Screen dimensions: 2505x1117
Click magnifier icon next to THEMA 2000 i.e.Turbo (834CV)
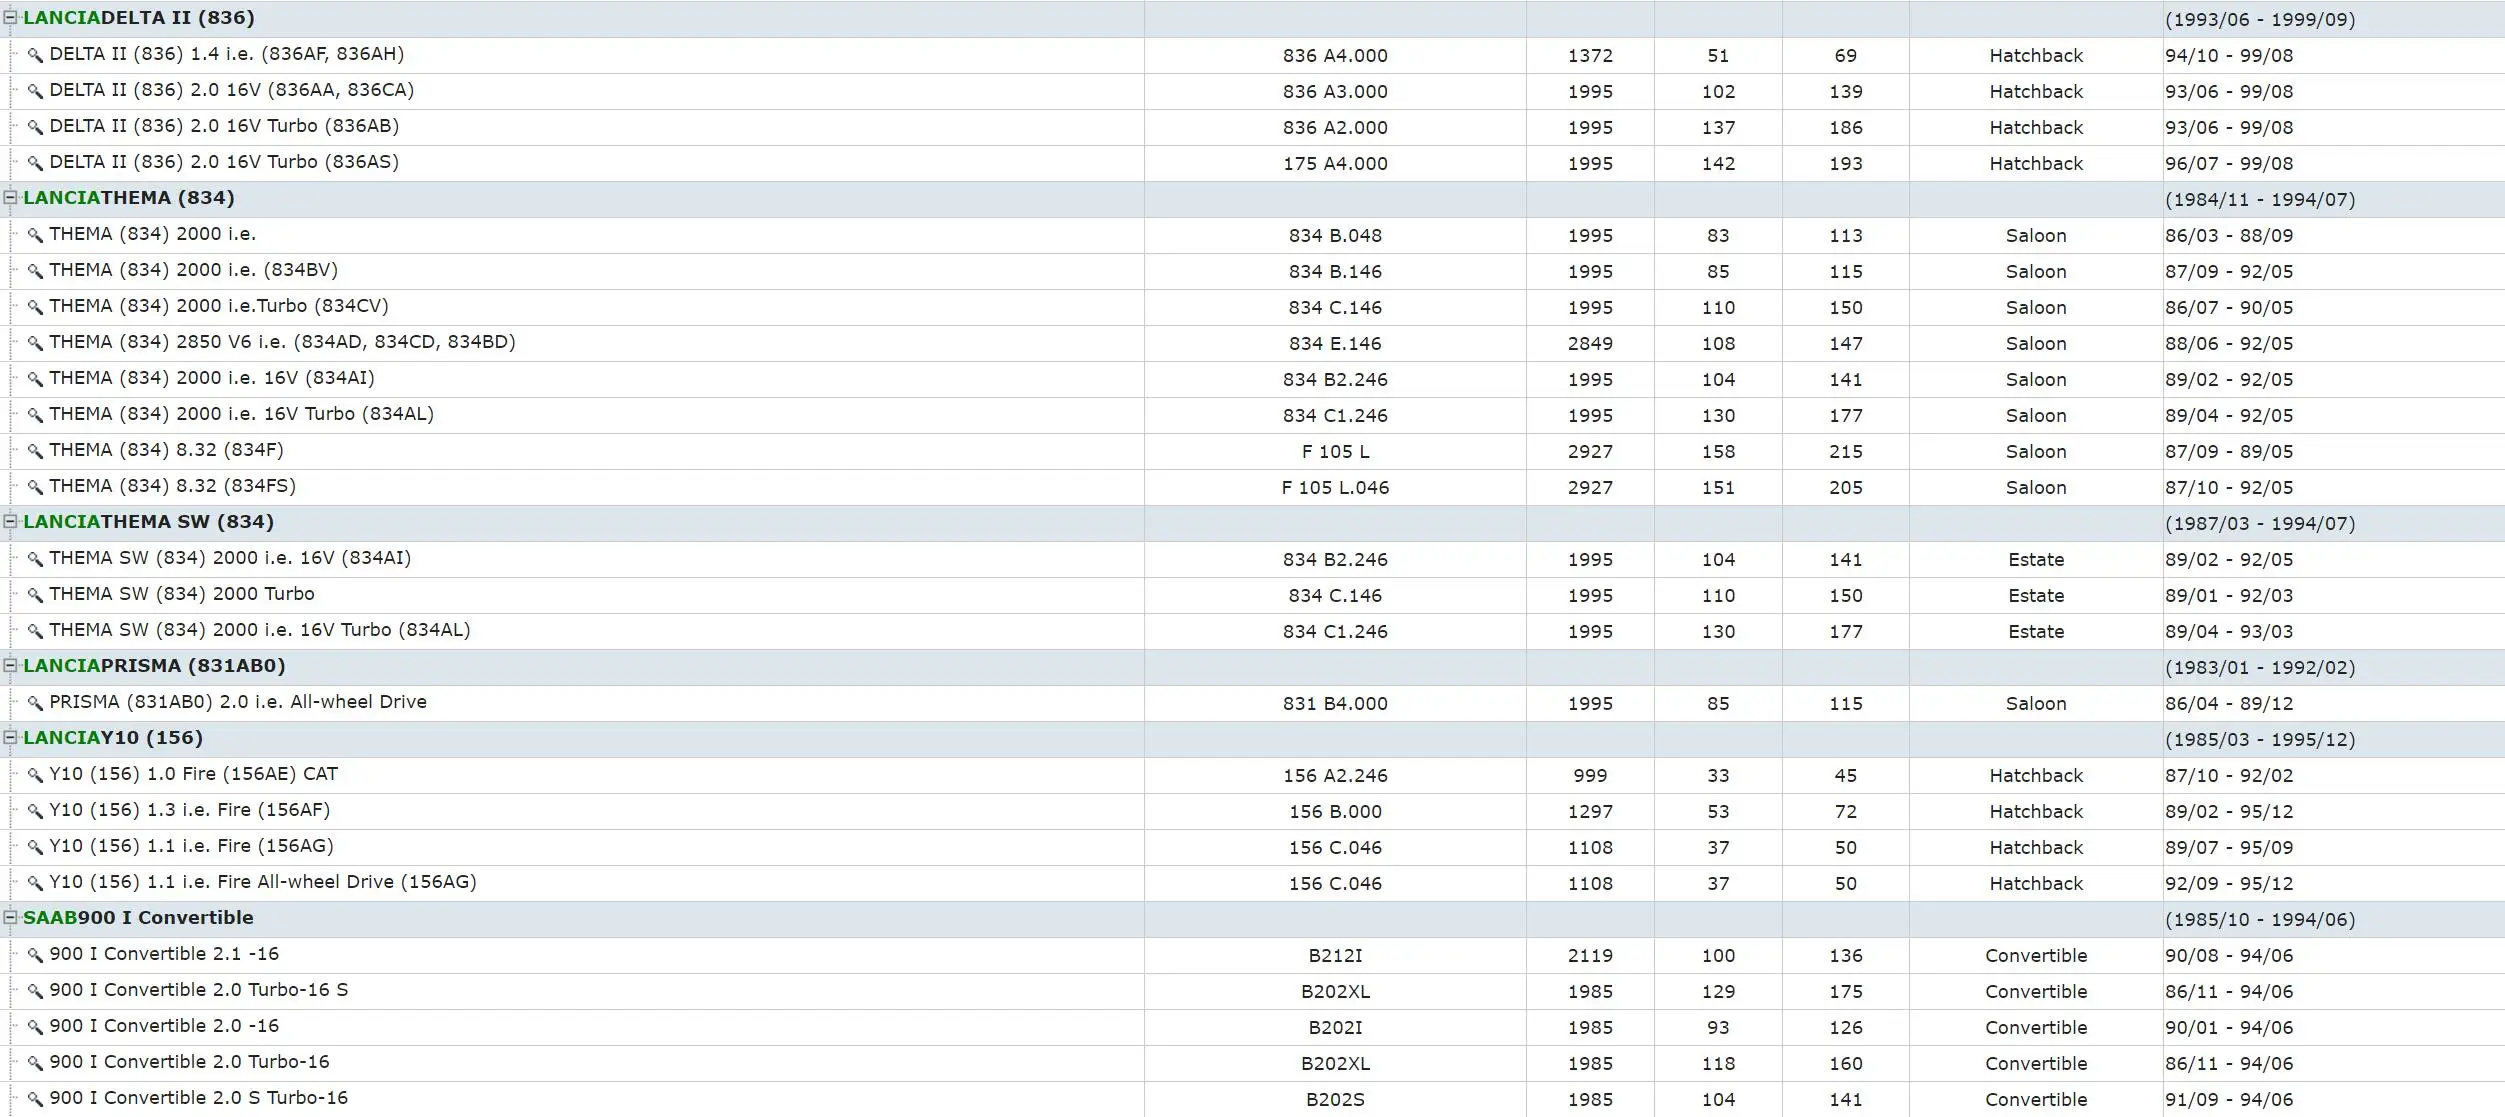35,308
